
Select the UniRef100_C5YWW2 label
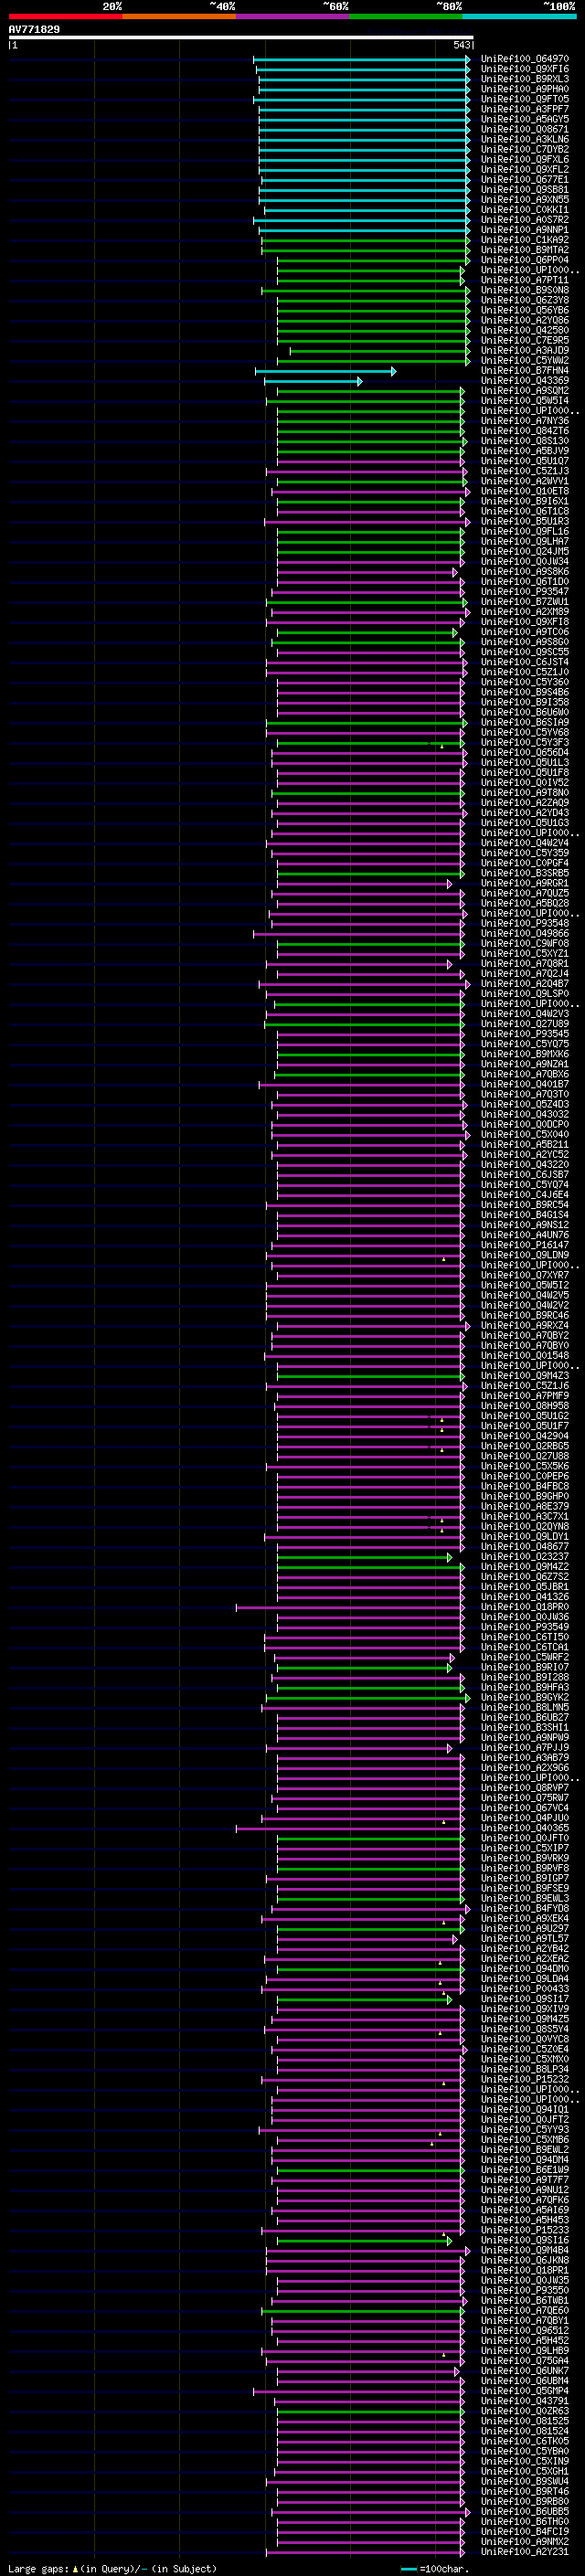click(x=525, y=360)
